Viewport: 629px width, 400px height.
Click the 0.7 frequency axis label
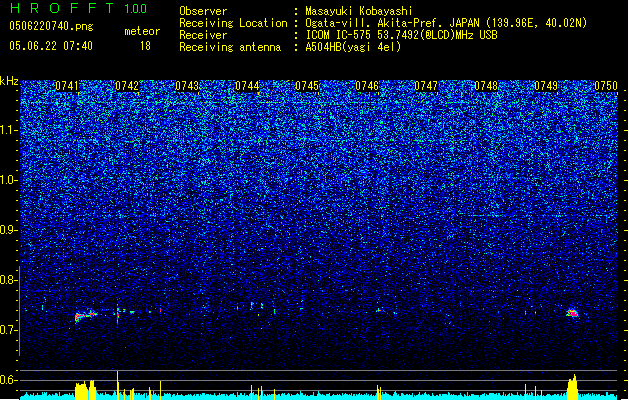point(9,330)
